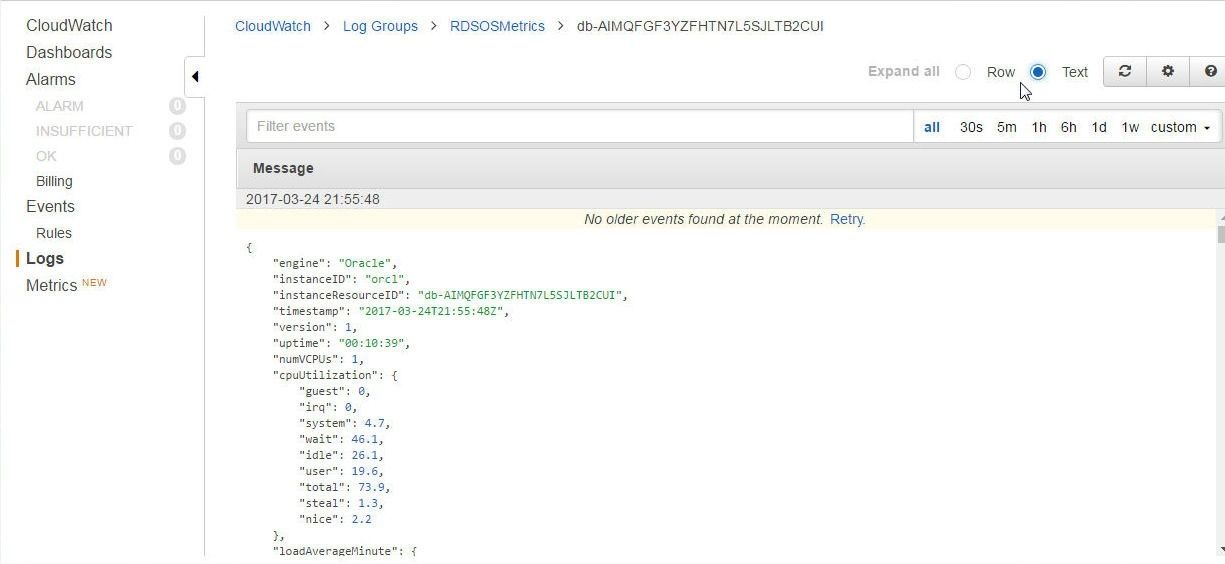Collapse the sidebar with the arrow tab

195,76
